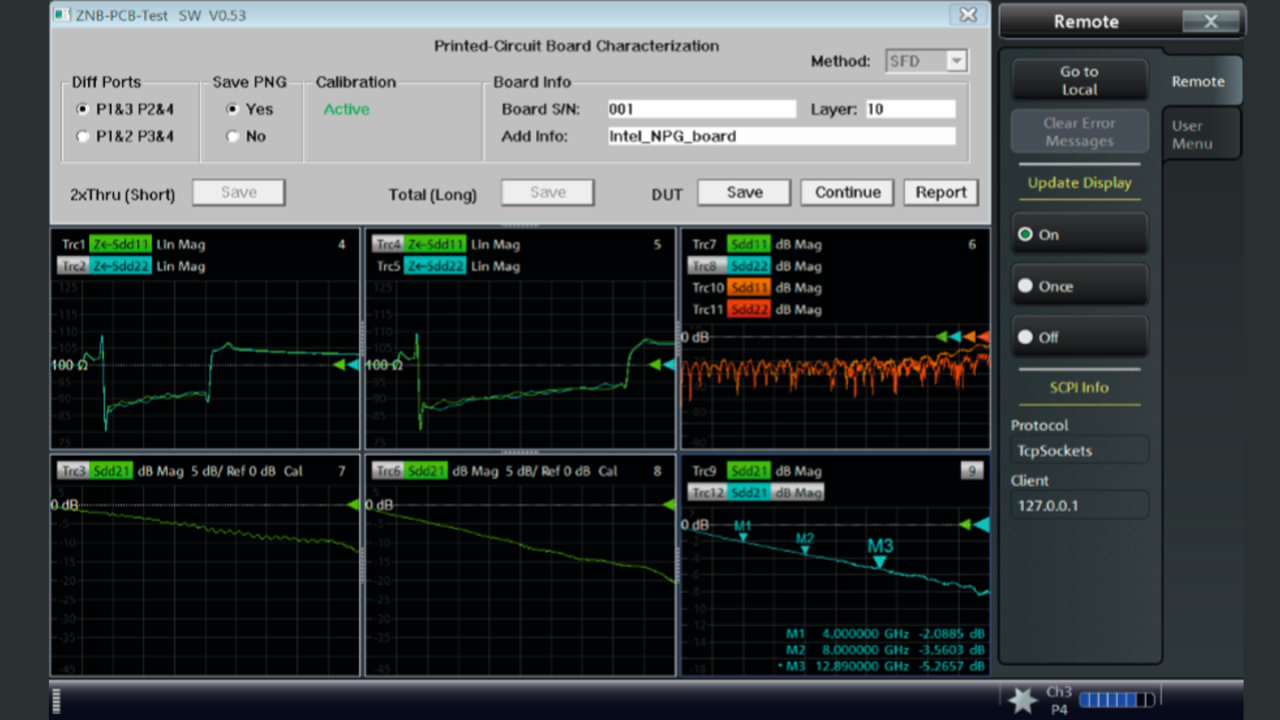Click the Board S/N input field
1280x720 pixels.
pyautogui.click(x=701, y=109)
